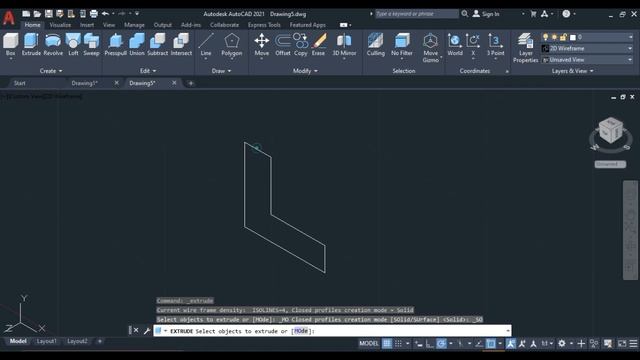640x360 pixels.
Task: Toggle layer on/off lightbulb icon
Action: coord(545,37)
